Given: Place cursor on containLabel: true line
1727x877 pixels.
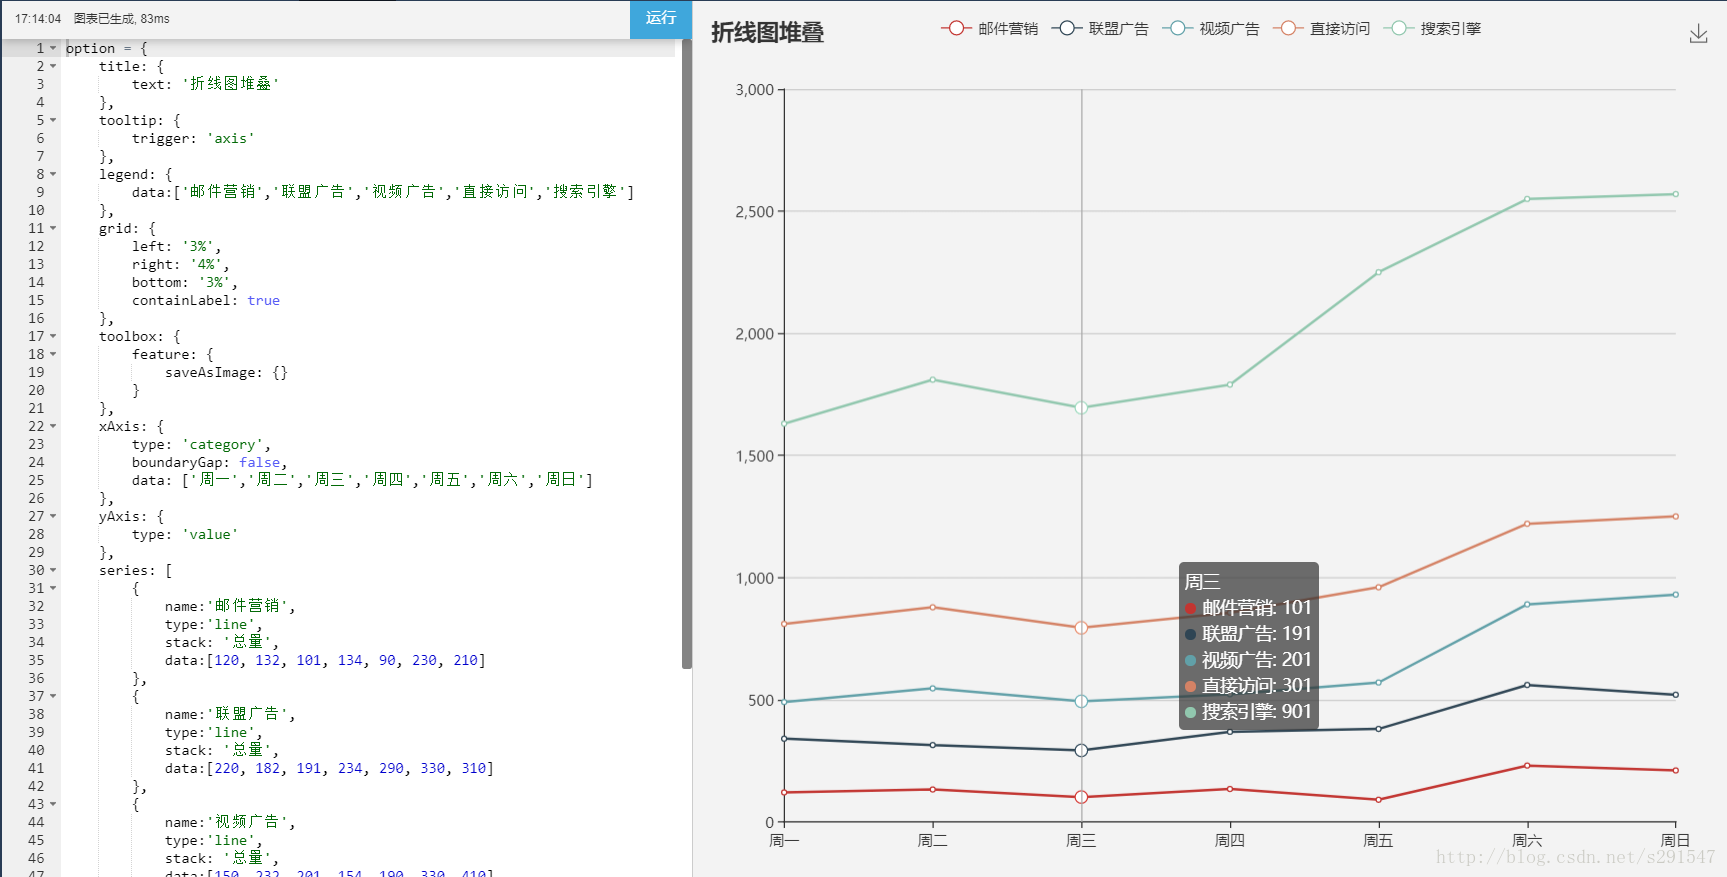Looking at the screenshot, I should coord(206,300).
